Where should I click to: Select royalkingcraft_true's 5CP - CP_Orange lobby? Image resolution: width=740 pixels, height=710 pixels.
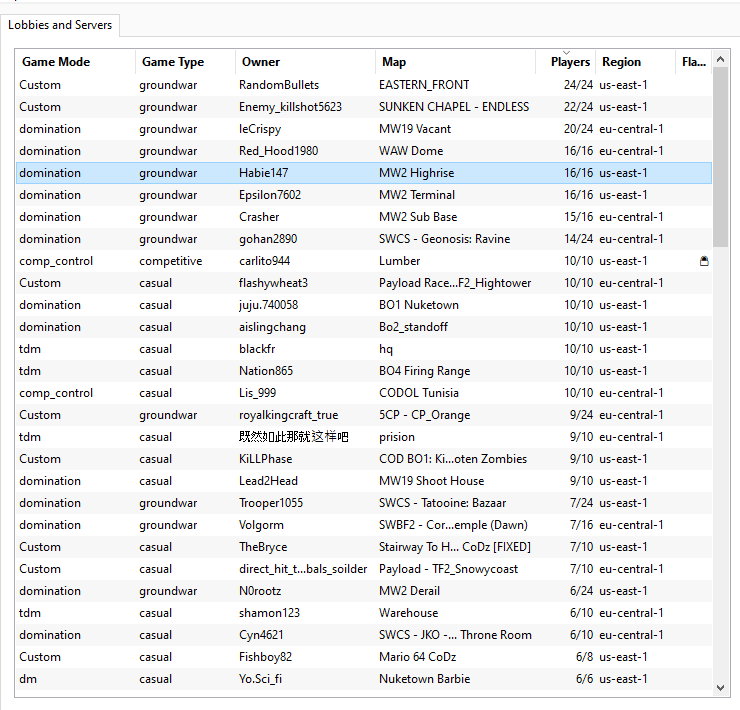pos(364,415)
